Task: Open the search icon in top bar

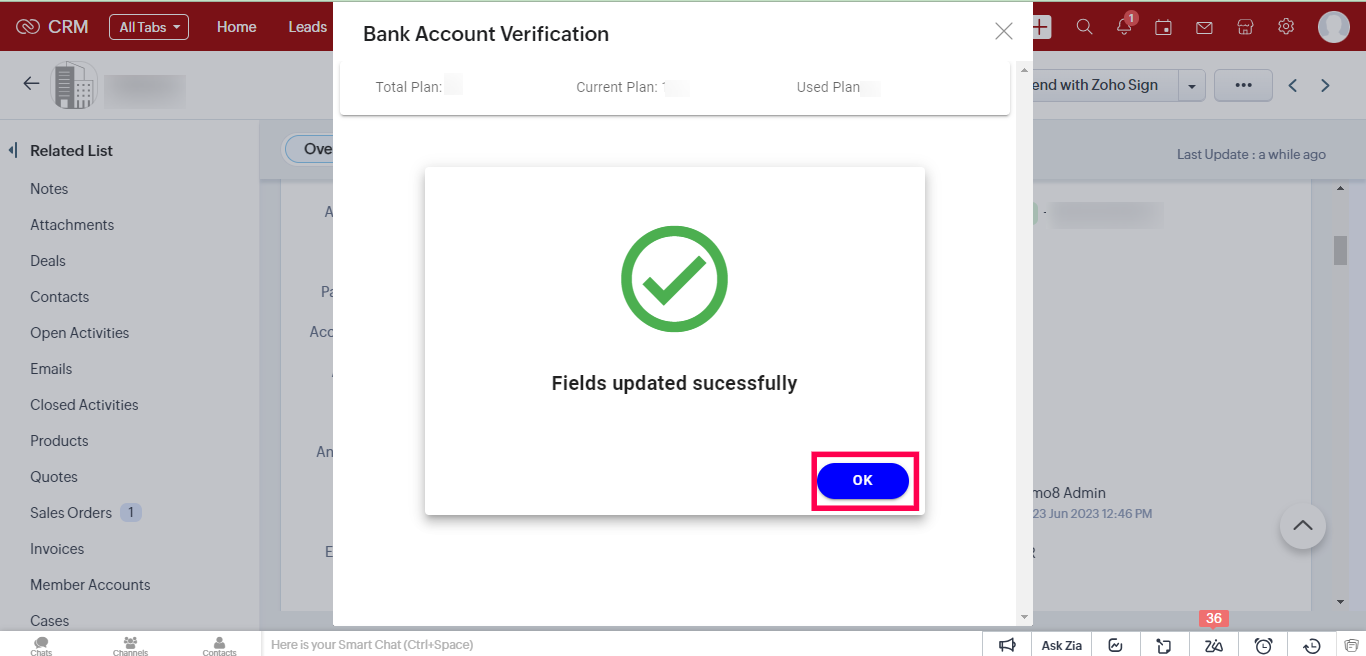Action: (x=1084, y=27)
